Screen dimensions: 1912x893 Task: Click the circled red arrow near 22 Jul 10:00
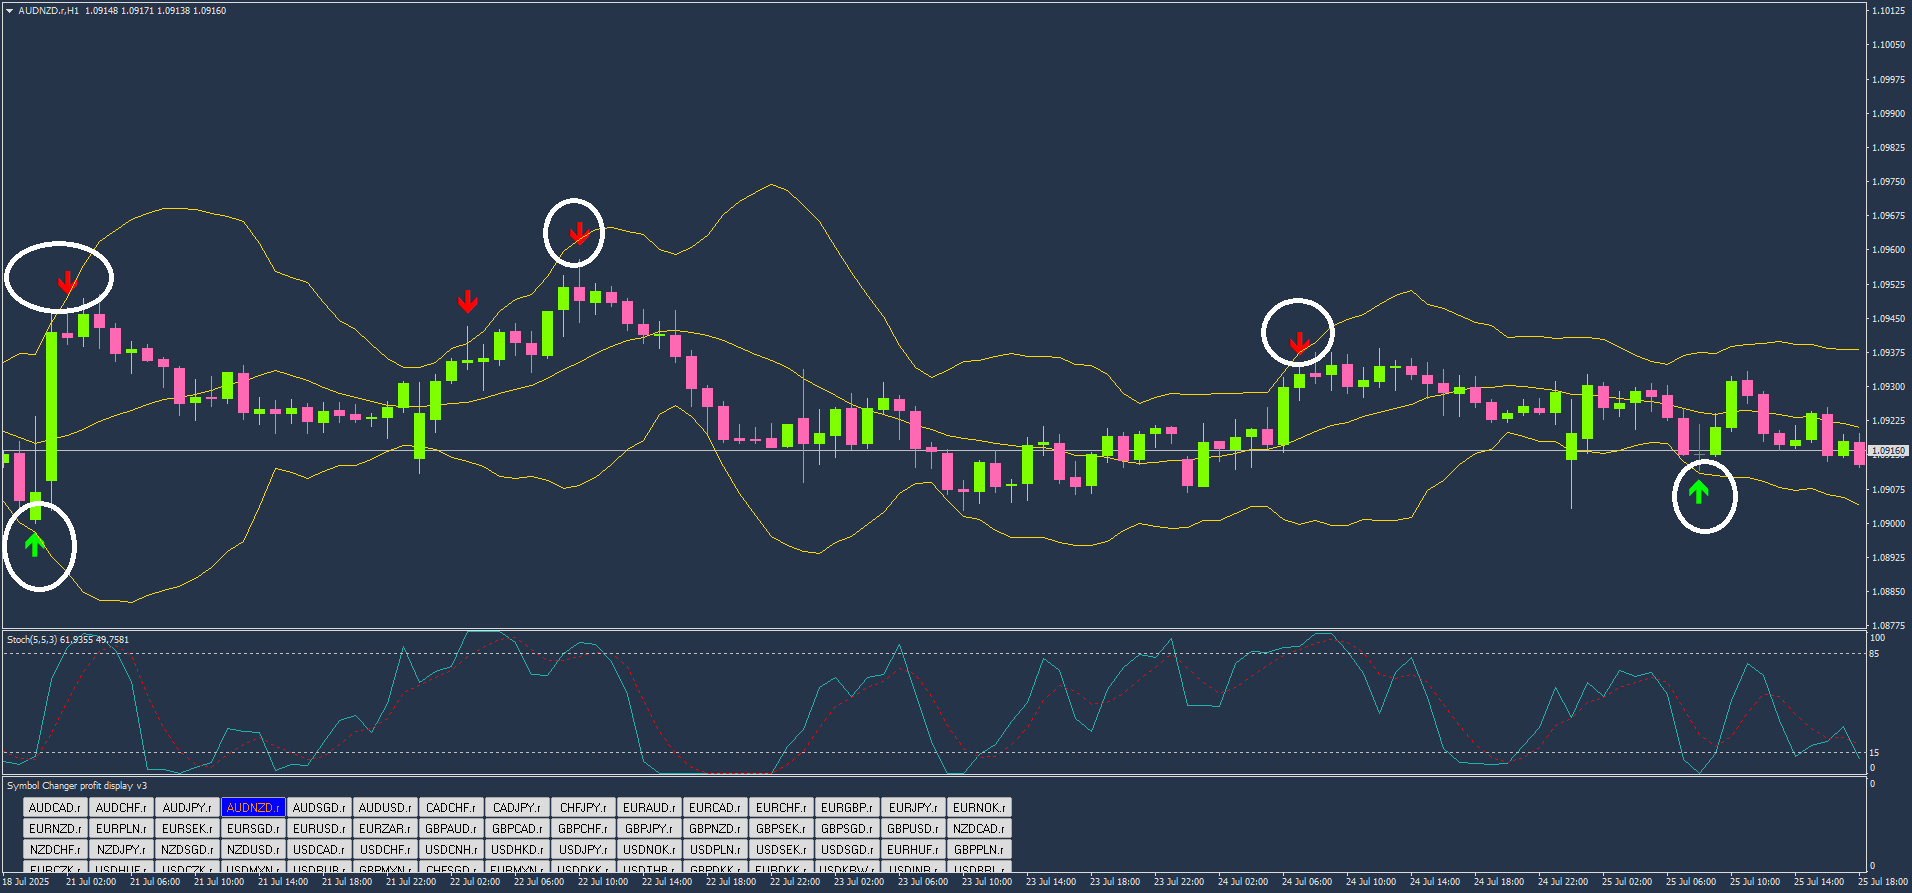tap(578, 234)
